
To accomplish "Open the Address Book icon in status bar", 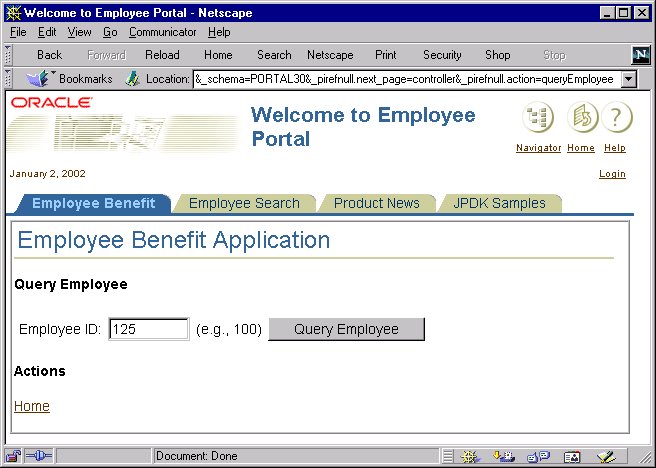I will tap(572, 456).
